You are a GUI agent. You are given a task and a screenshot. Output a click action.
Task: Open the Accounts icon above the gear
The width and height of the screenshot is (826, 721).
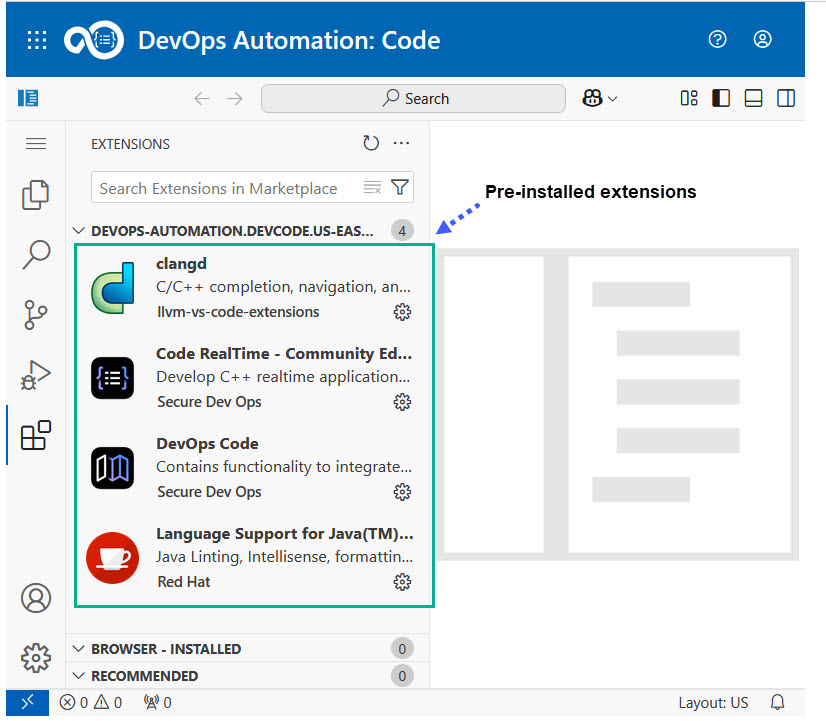[35, 597]
